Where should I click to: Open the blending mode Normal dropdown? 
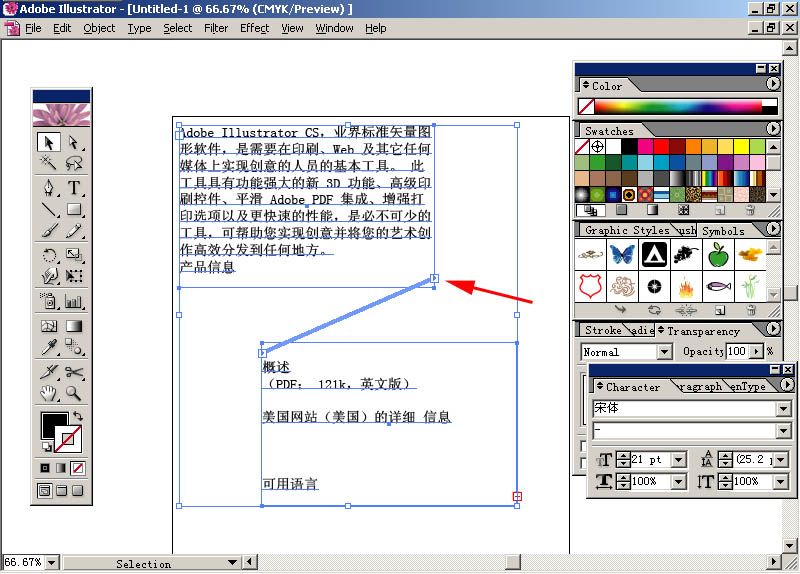point(664,352)
